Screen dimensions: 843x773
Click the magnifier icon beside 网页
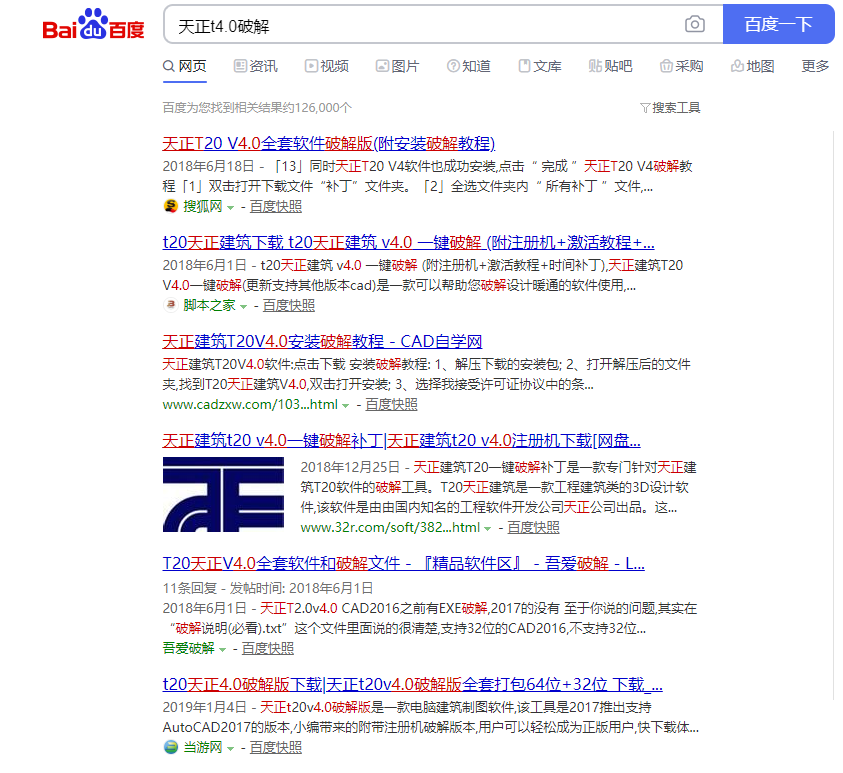pos(169,66)
